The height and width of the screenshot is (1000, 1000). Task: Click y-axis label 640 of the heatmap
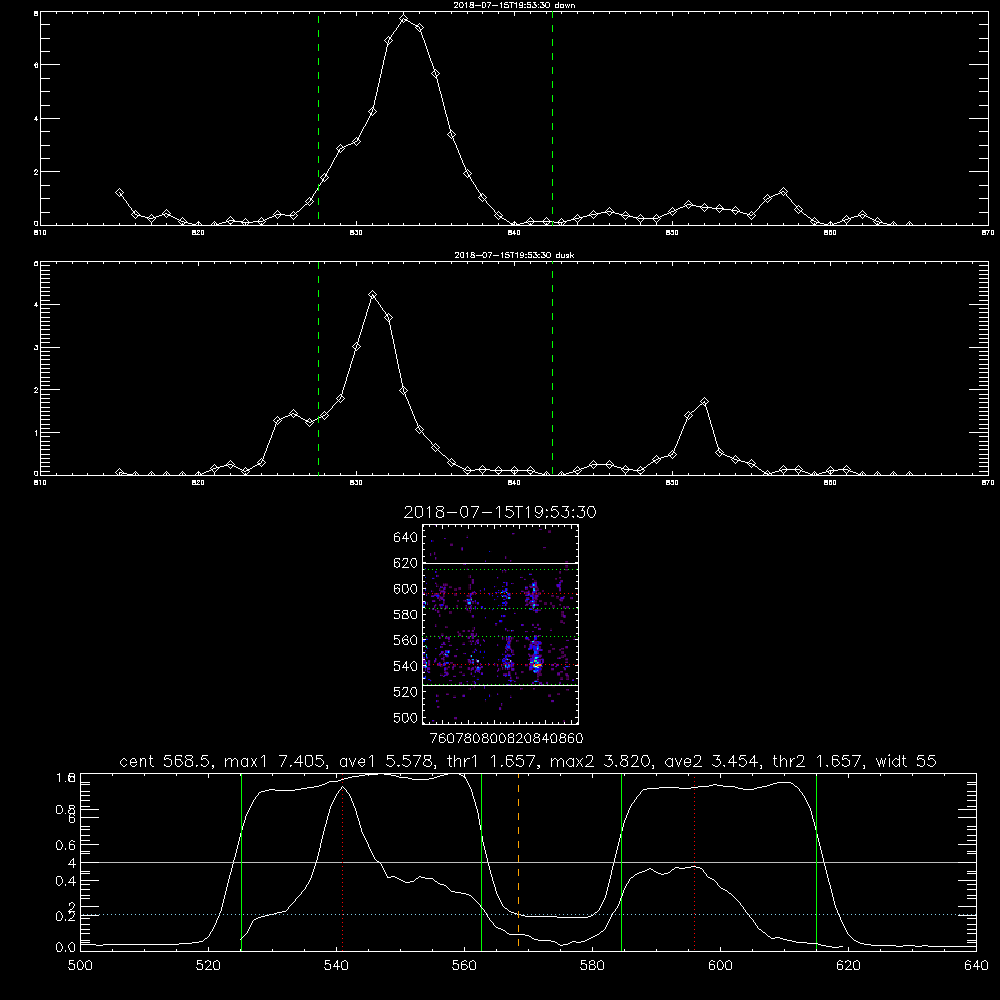tap(406, 538)
